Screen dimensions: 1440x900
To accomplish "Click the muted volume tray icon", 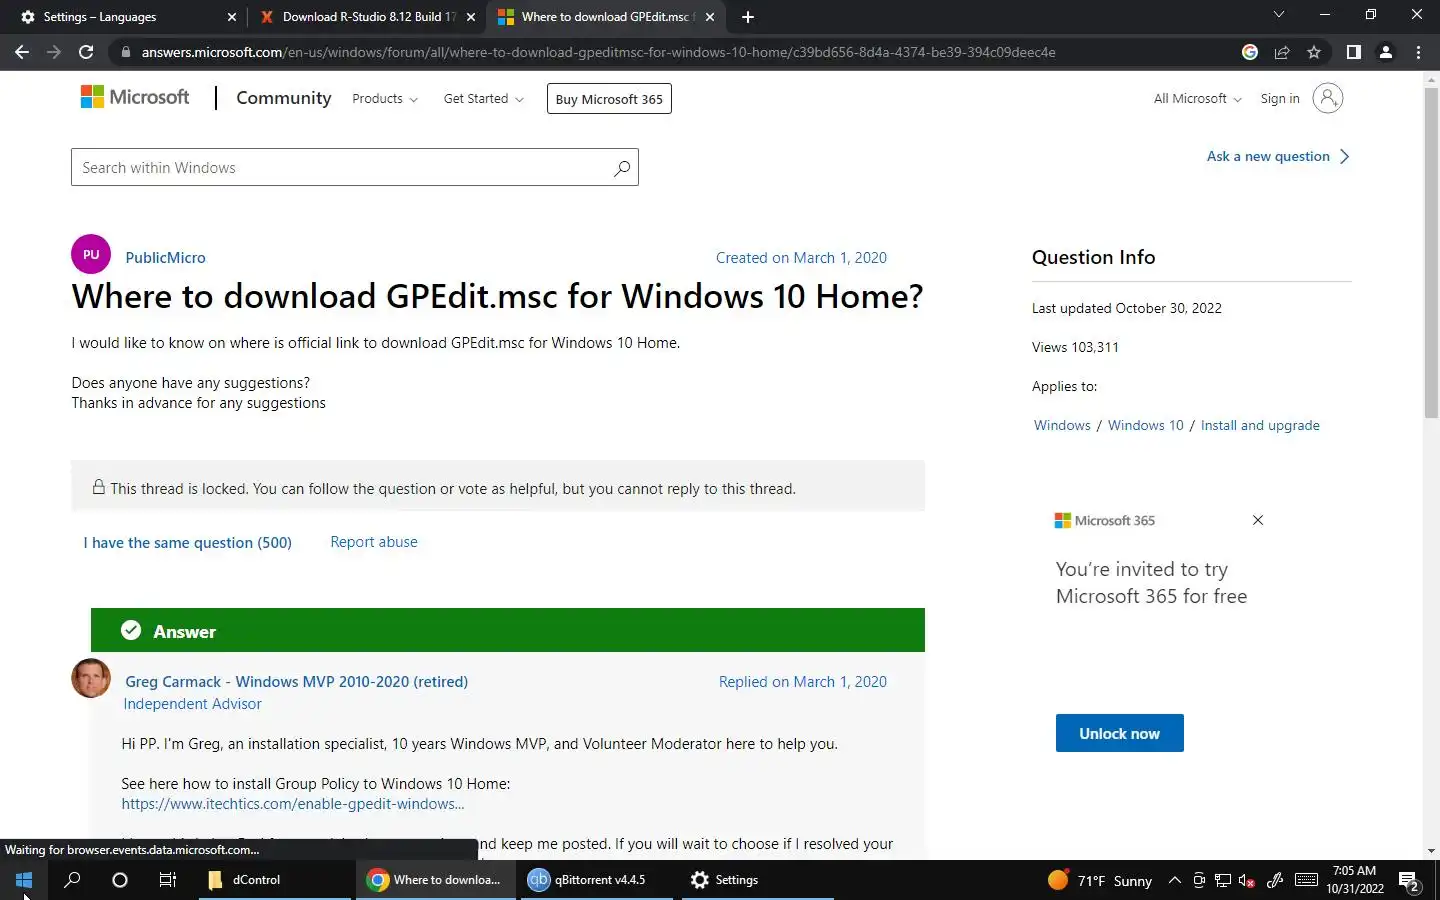I will 1247,880.
